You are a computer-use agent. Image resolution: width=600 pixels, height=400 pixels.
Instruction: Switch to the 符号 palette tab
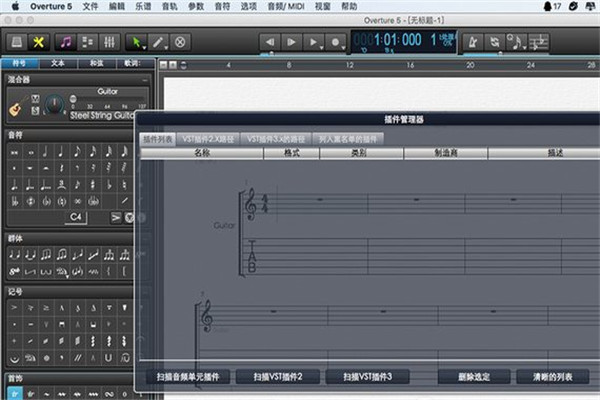20,63
